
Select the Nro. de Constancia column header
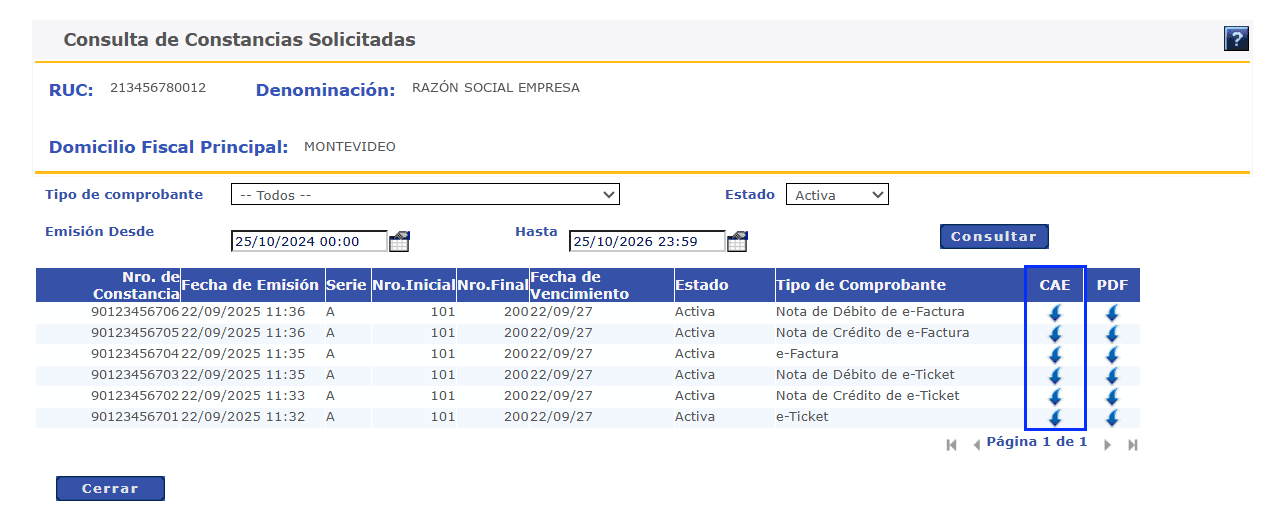click(x=108, y=285)
